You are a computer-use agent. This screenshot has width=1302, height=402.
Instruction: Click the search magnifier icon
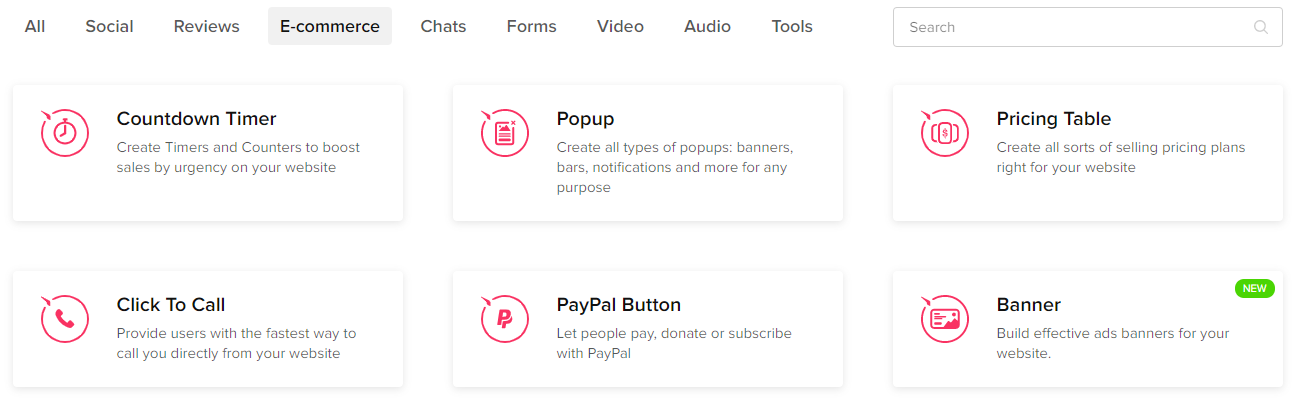(x=1261, y=27)
